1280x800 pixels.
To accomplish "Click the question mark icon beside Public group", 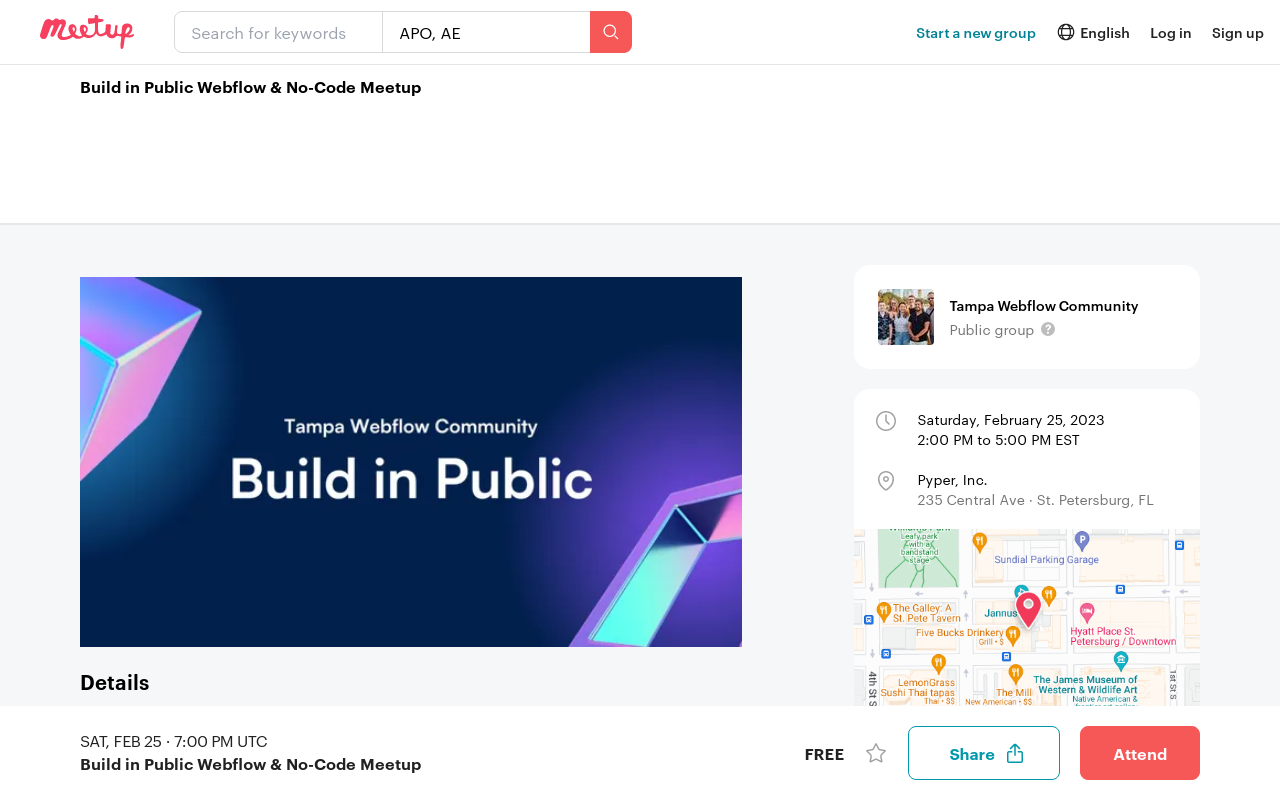I will click(1047, 327).
